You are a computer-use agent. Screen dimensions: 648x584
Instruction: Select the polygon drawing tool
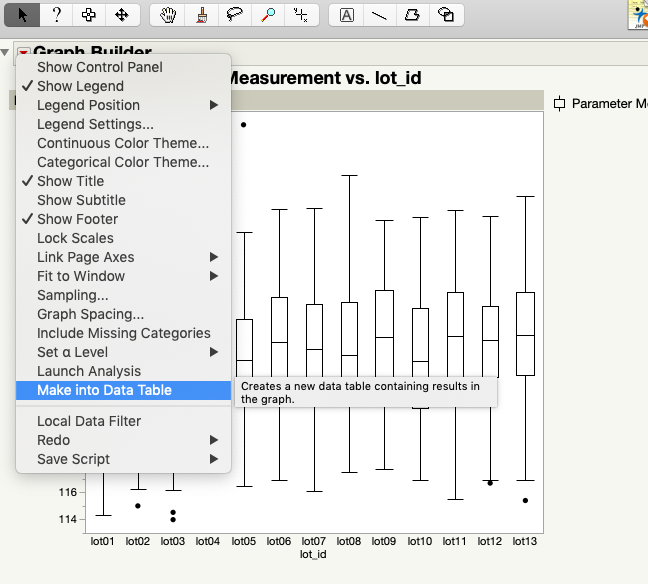pos(412,15)
